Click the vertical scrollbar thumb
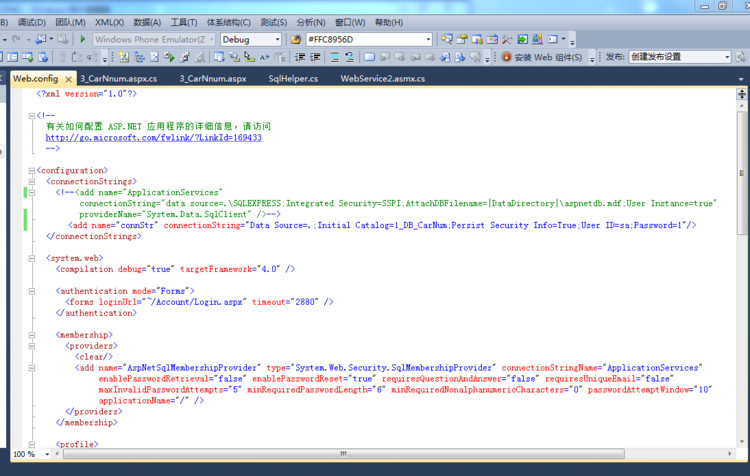This screenshot has height=476, width=750. pos(741,173)
